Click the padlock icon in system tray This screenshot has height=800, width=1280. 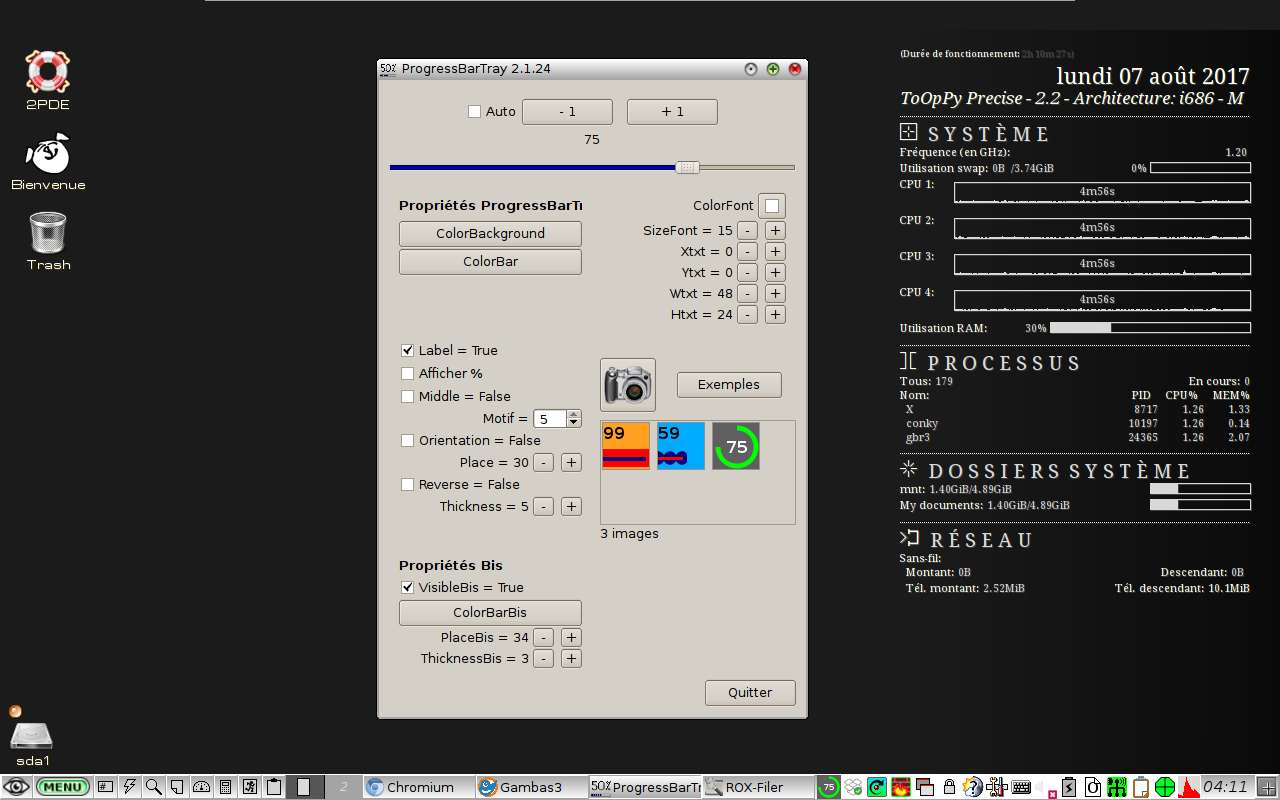pos(949,787)
